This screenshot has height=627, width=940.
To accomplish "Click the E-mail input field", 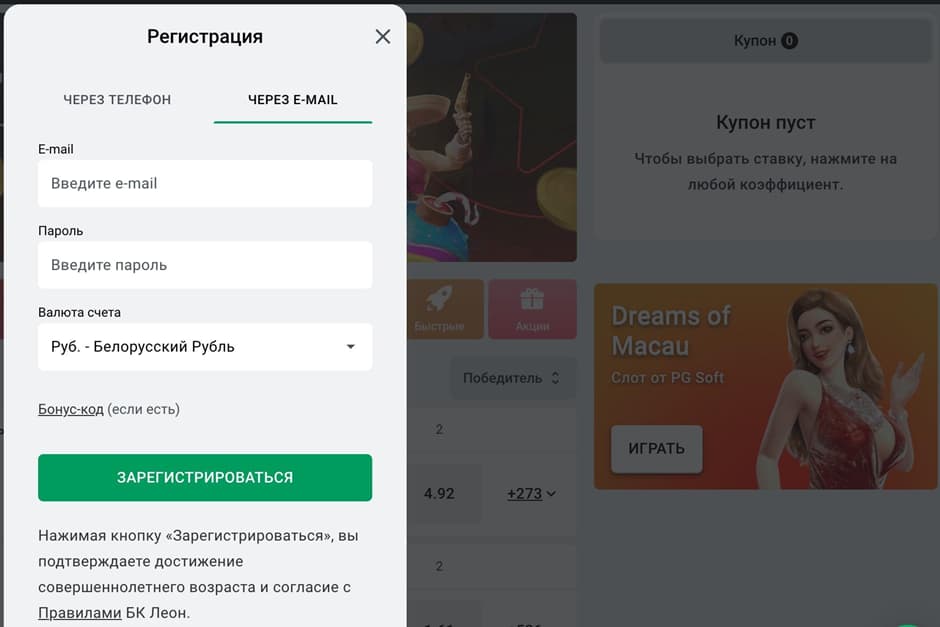I will pos(204,183).
